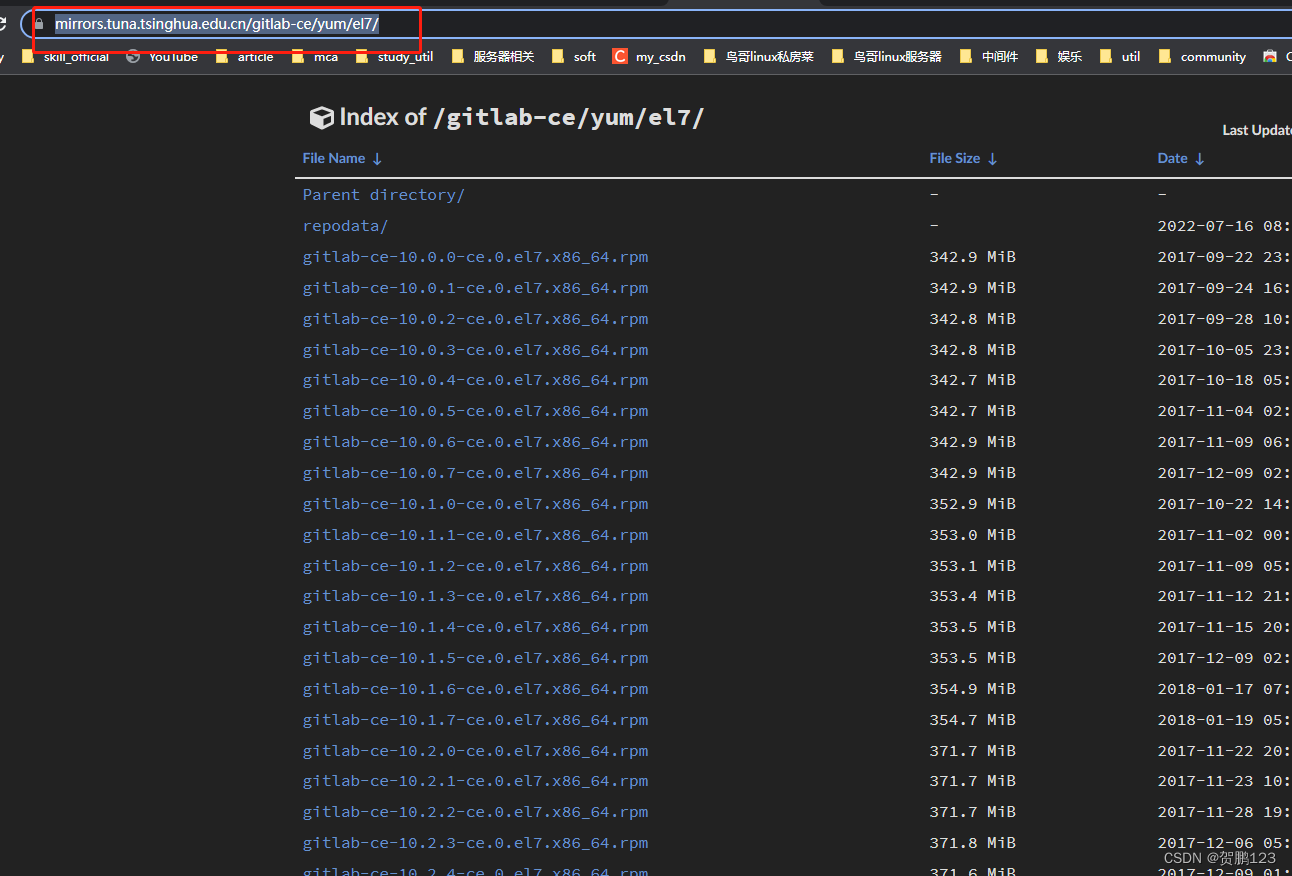Click the 354.9 MiB file size value

click(x=972, y=689)
